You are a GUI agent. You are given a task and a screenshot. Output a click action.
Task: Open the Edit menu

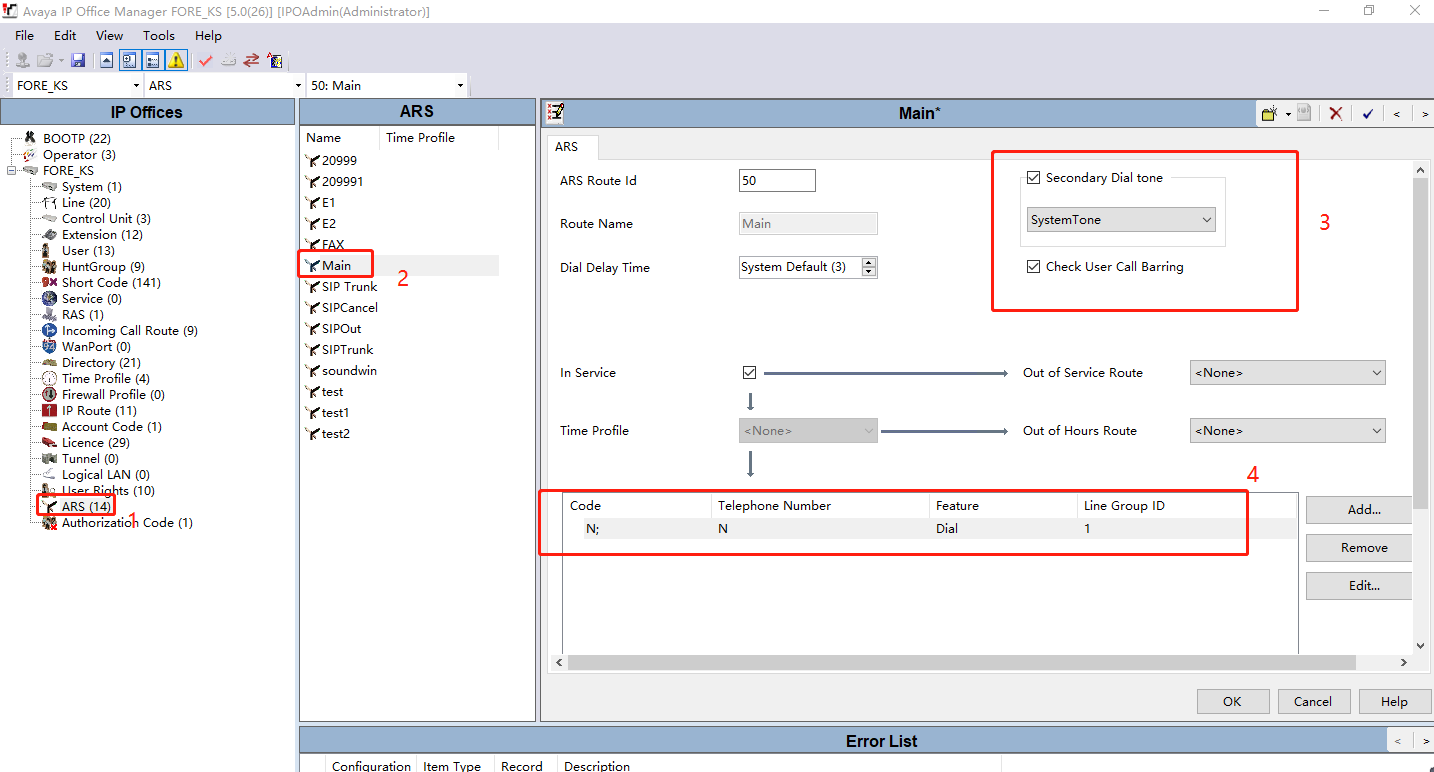click(65, 35)
